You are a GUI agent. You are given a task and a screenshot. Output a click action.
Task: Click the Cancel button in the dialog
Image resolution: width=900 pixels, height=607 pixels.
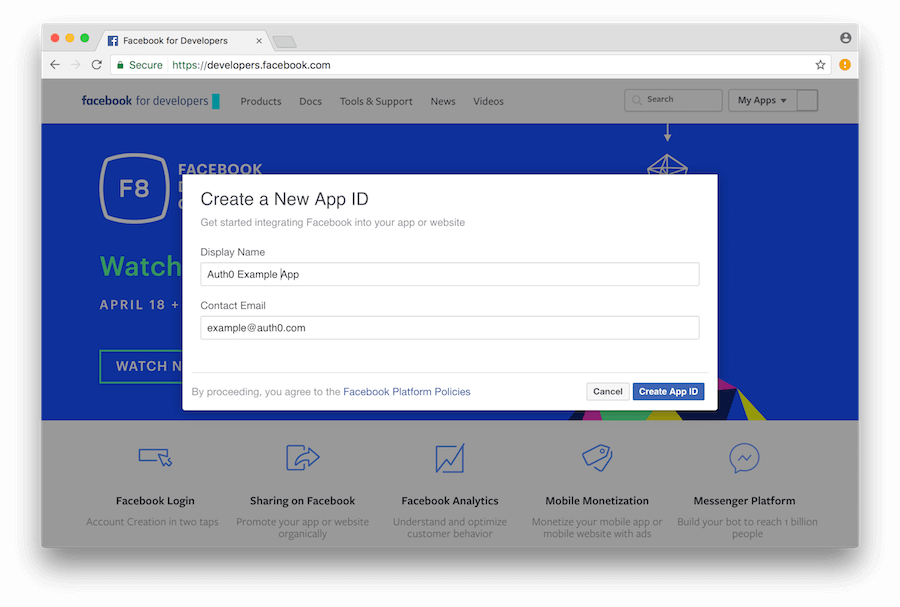607,391
